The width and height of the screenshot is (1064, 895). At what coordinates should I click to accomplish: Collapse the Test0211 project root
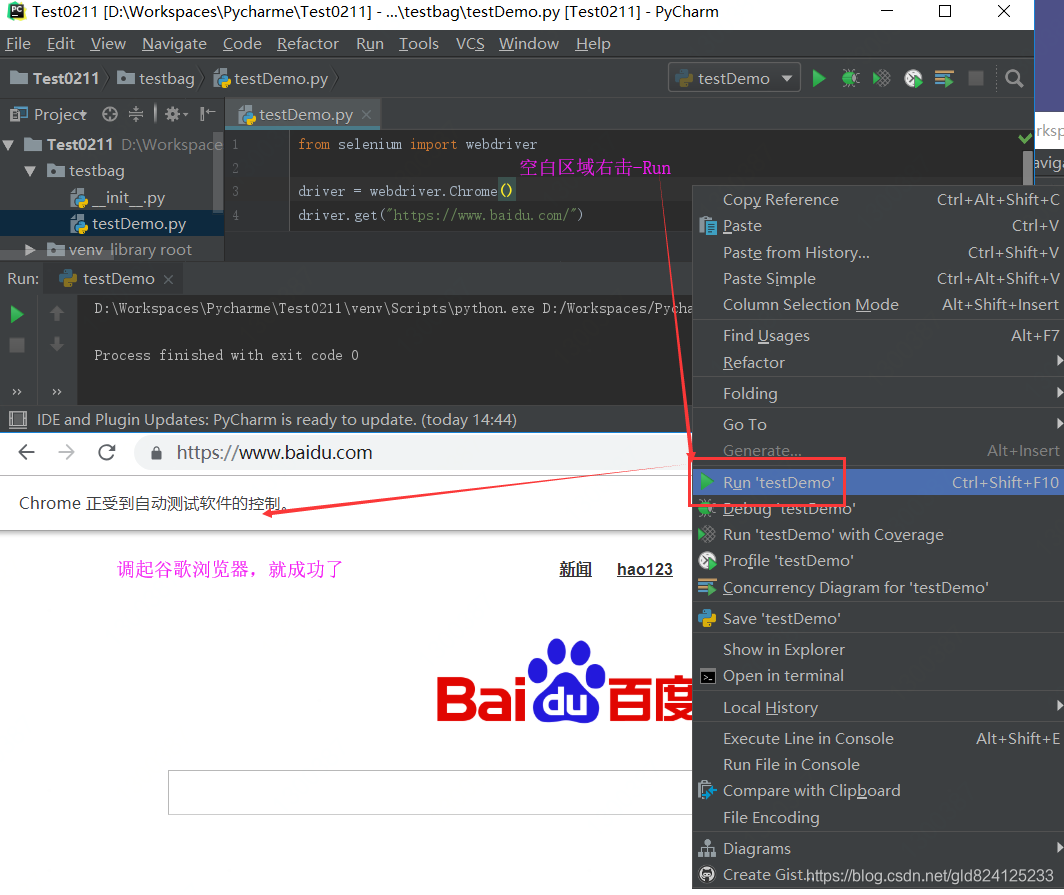pos(9,145)
